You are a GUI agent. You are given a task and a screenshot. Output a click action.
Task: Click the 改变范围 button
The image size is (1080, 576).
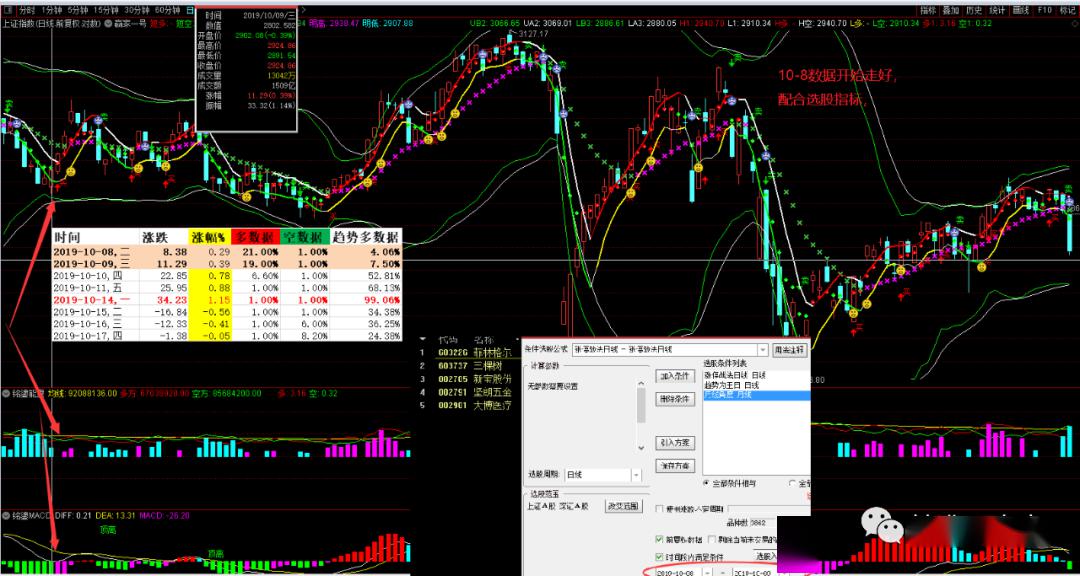(623, 506)
